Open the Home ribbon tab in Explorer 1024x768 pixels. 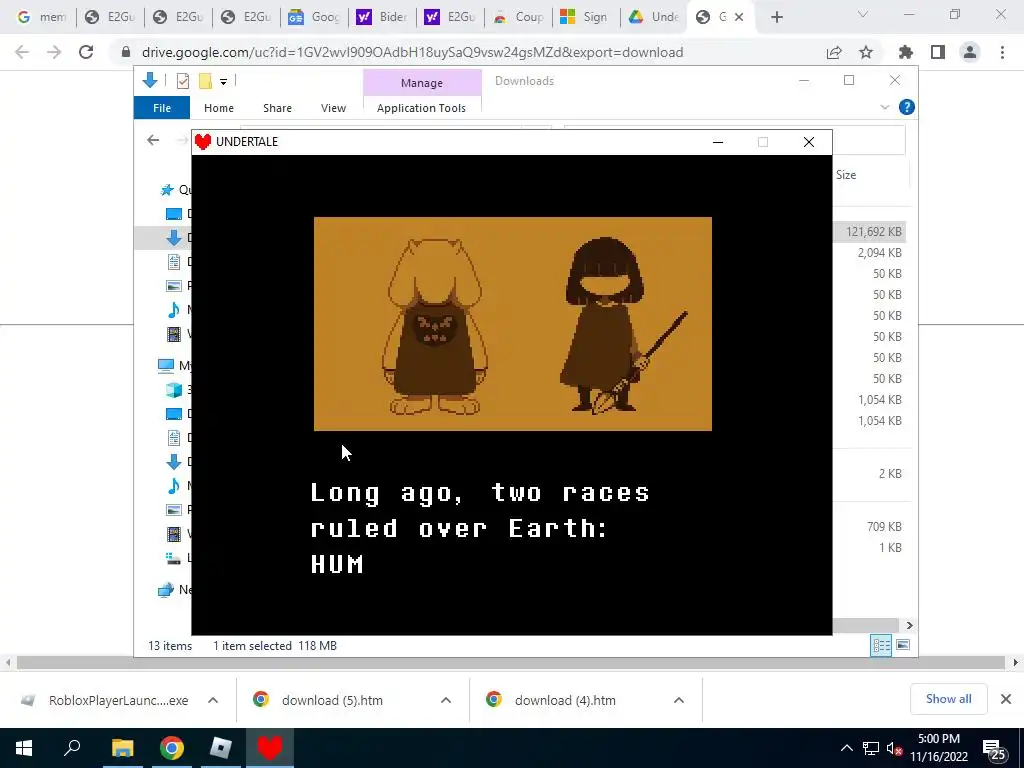pos(219,108)
